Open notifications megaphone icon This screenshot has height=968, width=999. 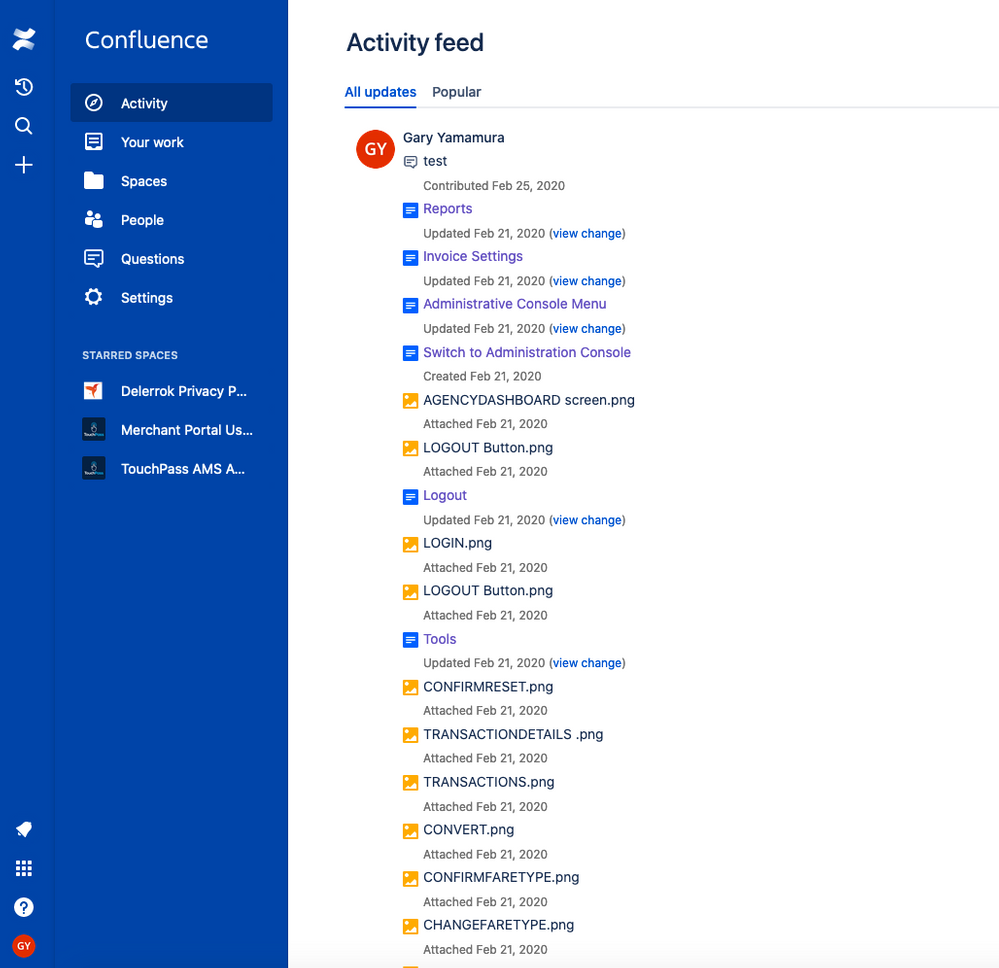point(24,829)
